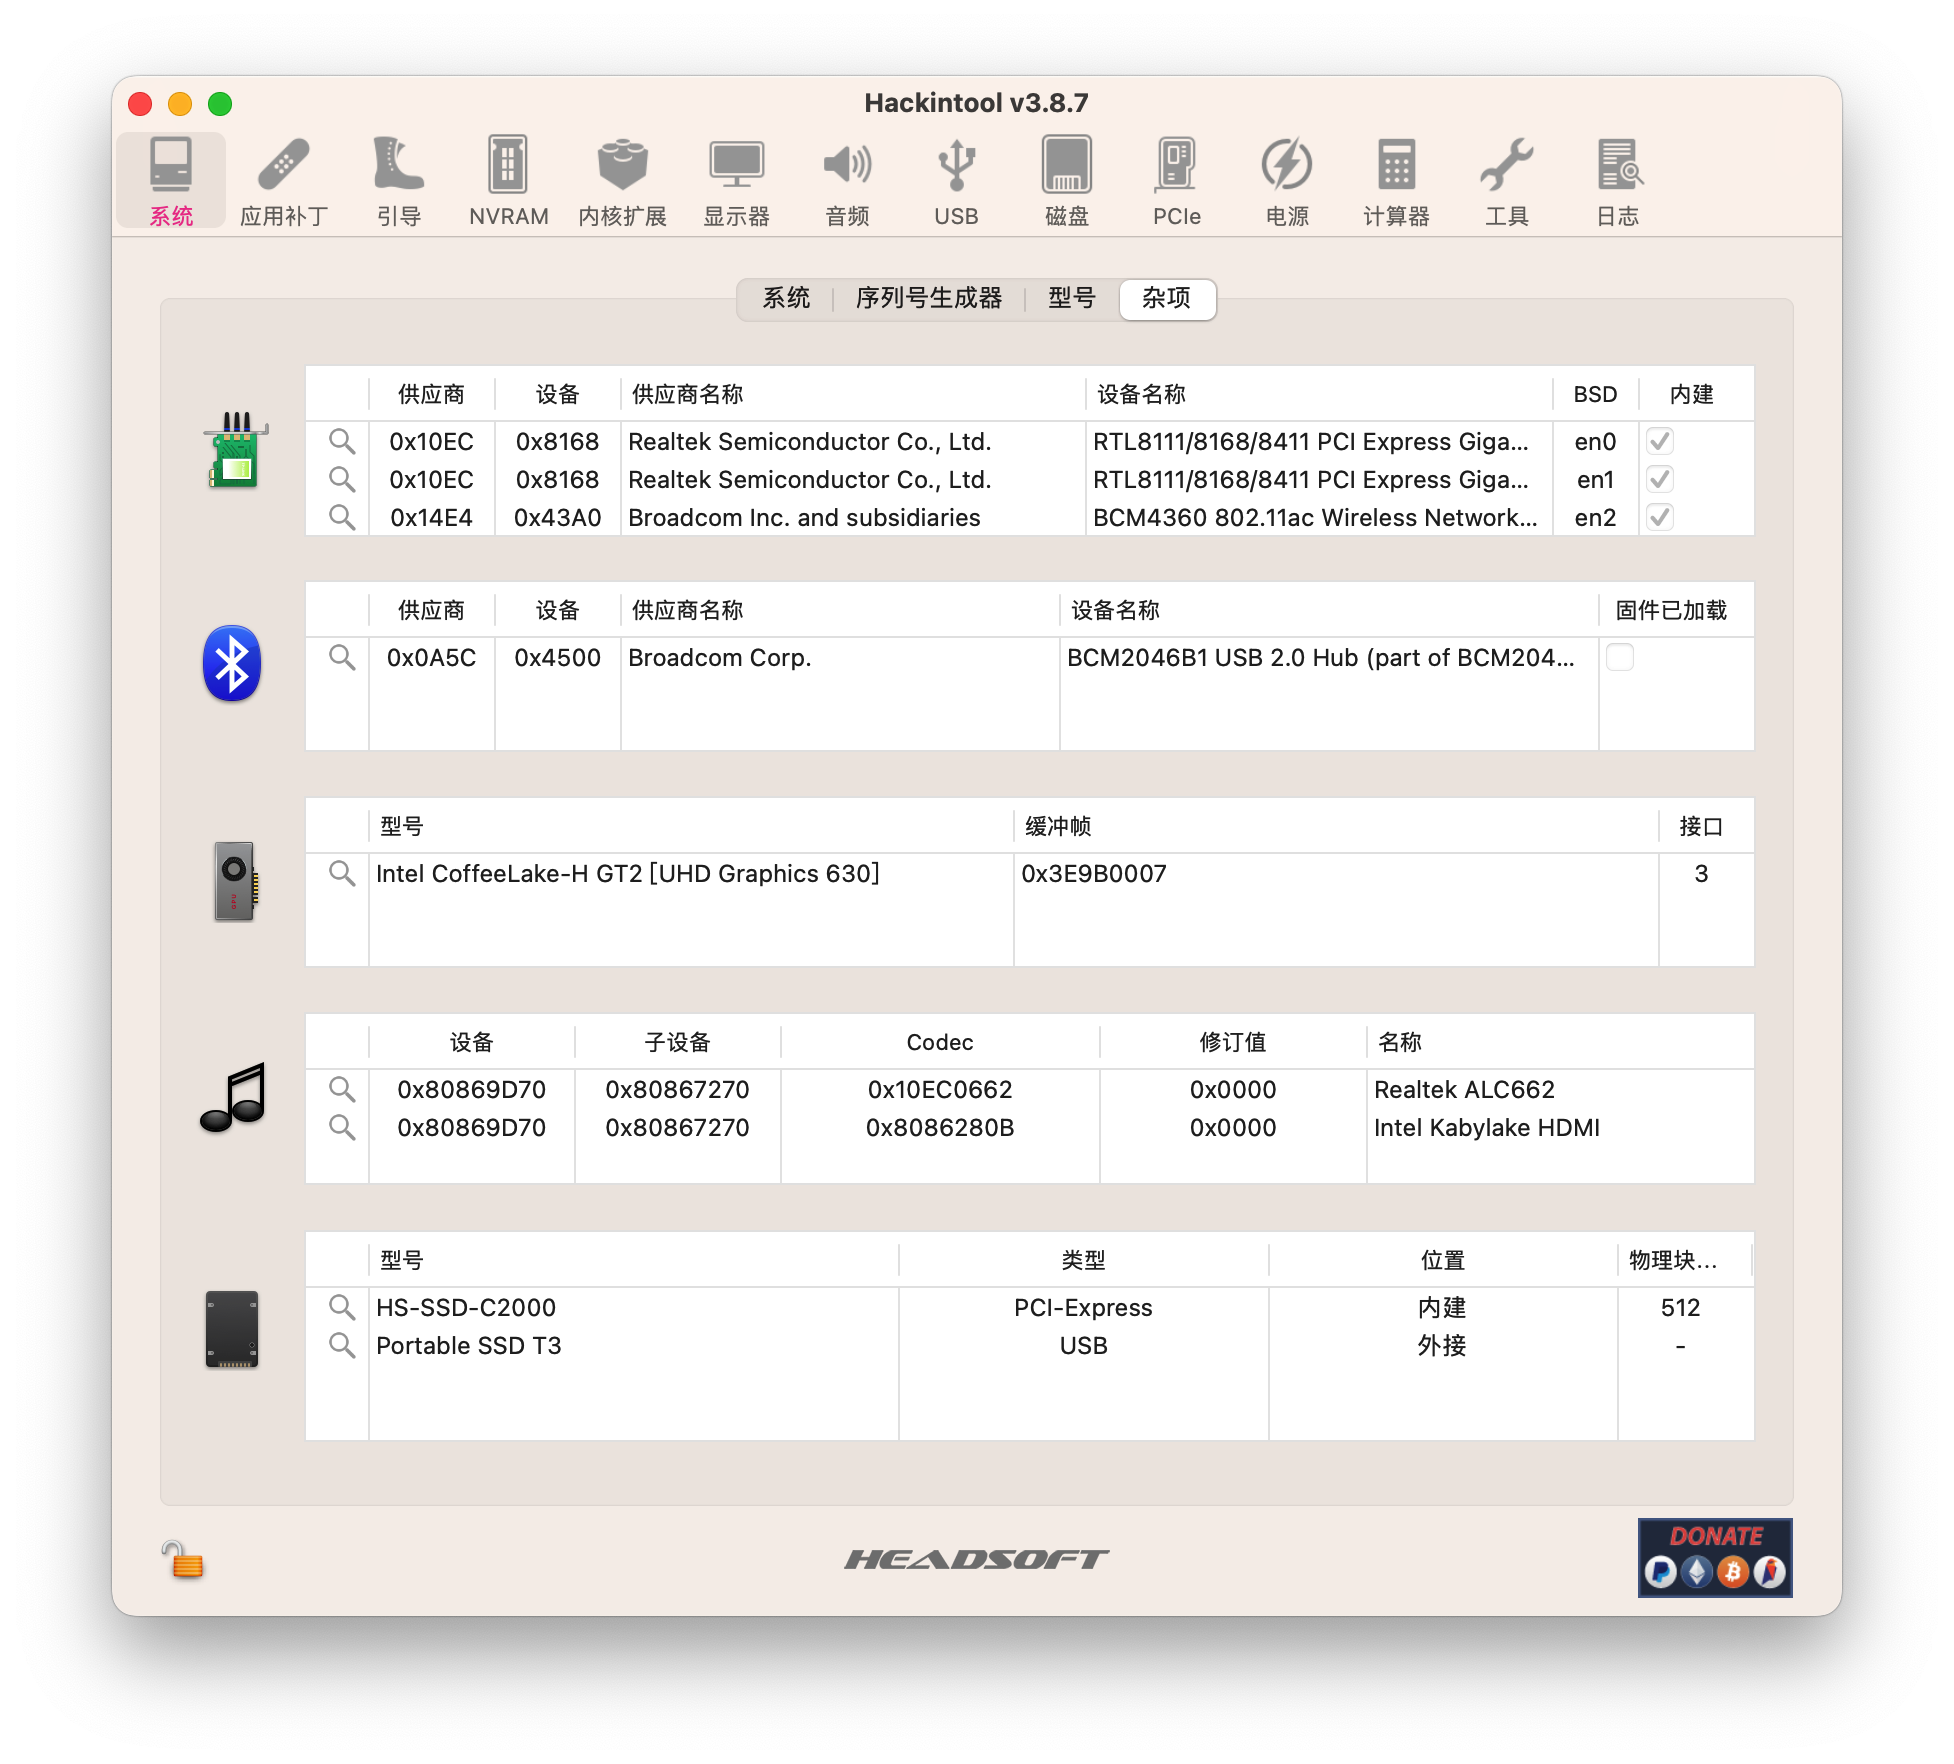Image resolution: width=1954 pixels, height=1764 pixels.
Task: Click the HEADSOFT logo link
Action: coord(976,1559)
